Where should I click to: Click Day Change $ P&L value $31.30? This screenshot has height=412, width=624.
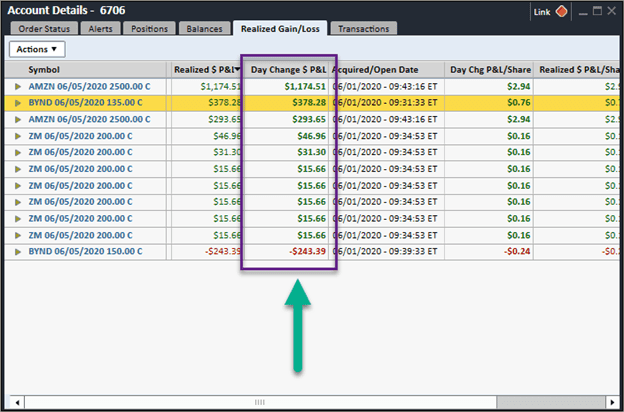tap(312, 152)
